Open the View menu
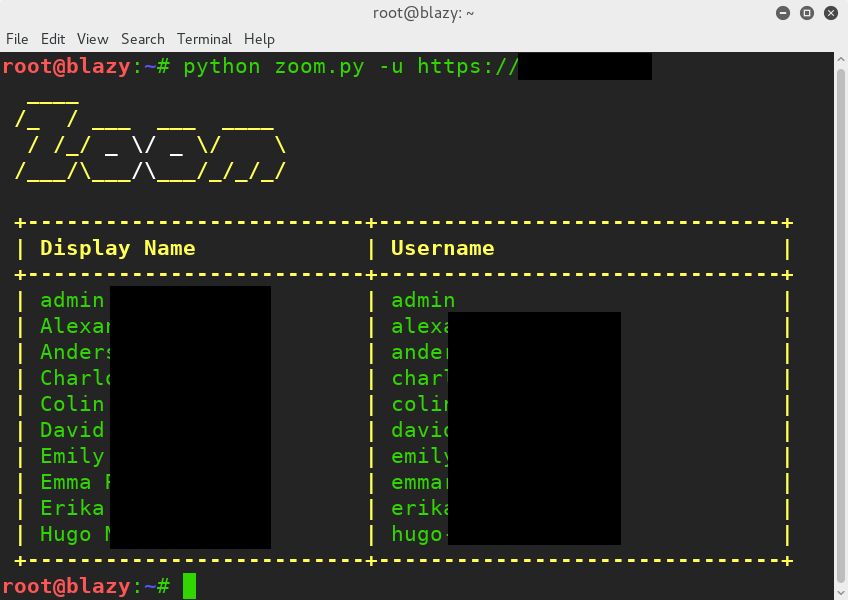848x600 pixels. click(x=92, y=39)
